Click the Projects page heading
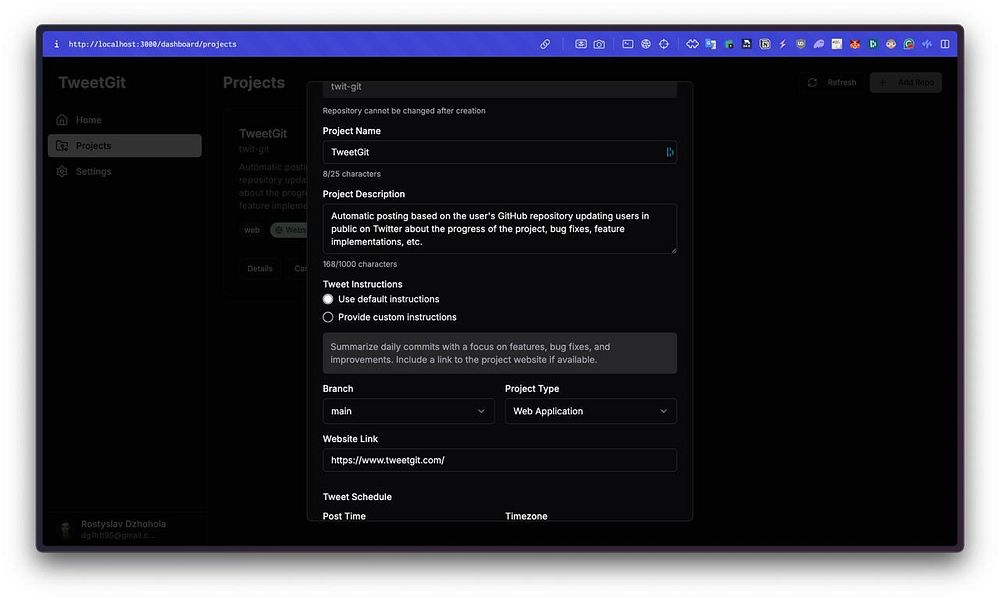 tap(254, 82)
